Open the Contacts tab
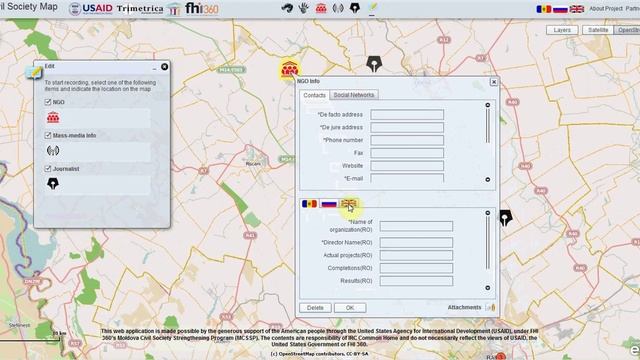Screen dimensions: 640x360 314,95
